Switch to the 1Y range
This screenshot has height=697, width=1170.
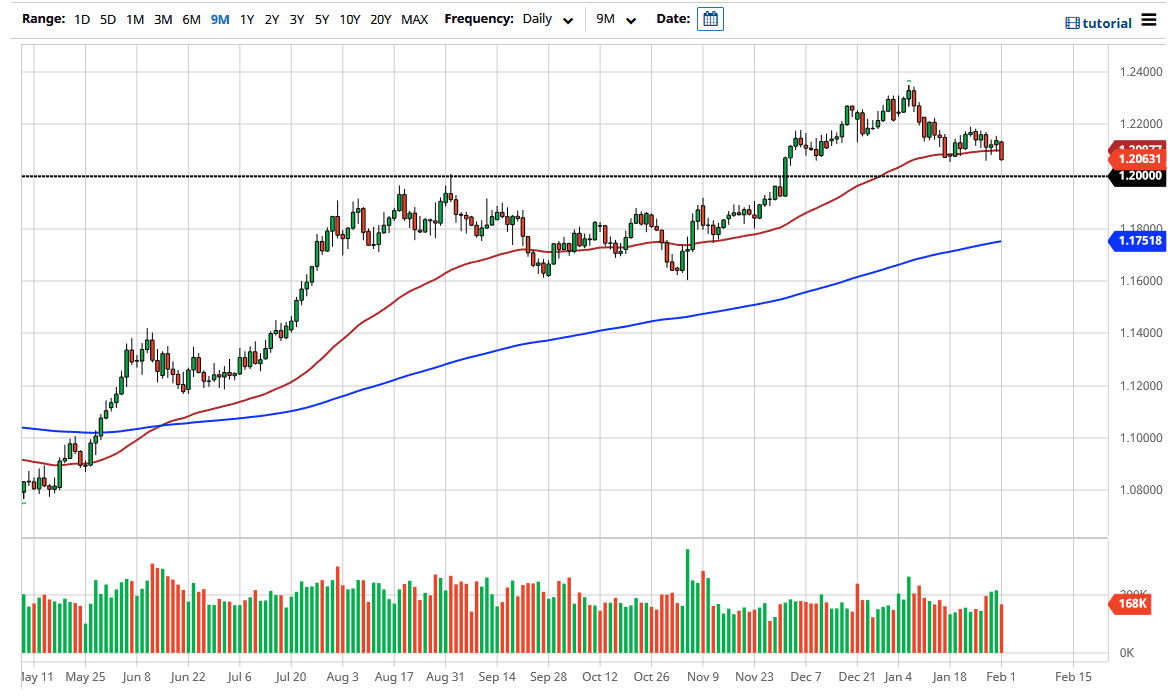[x=246, y=19]
